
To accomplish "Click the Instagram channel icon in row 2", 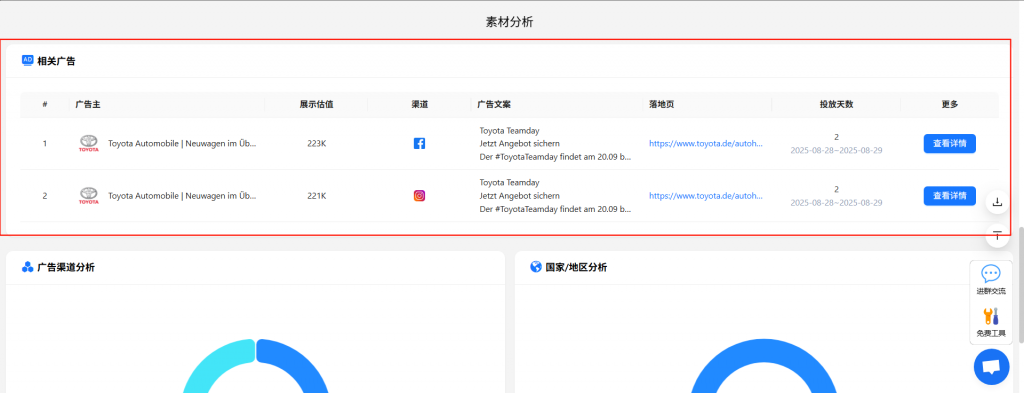I will (x=419, y=195).
